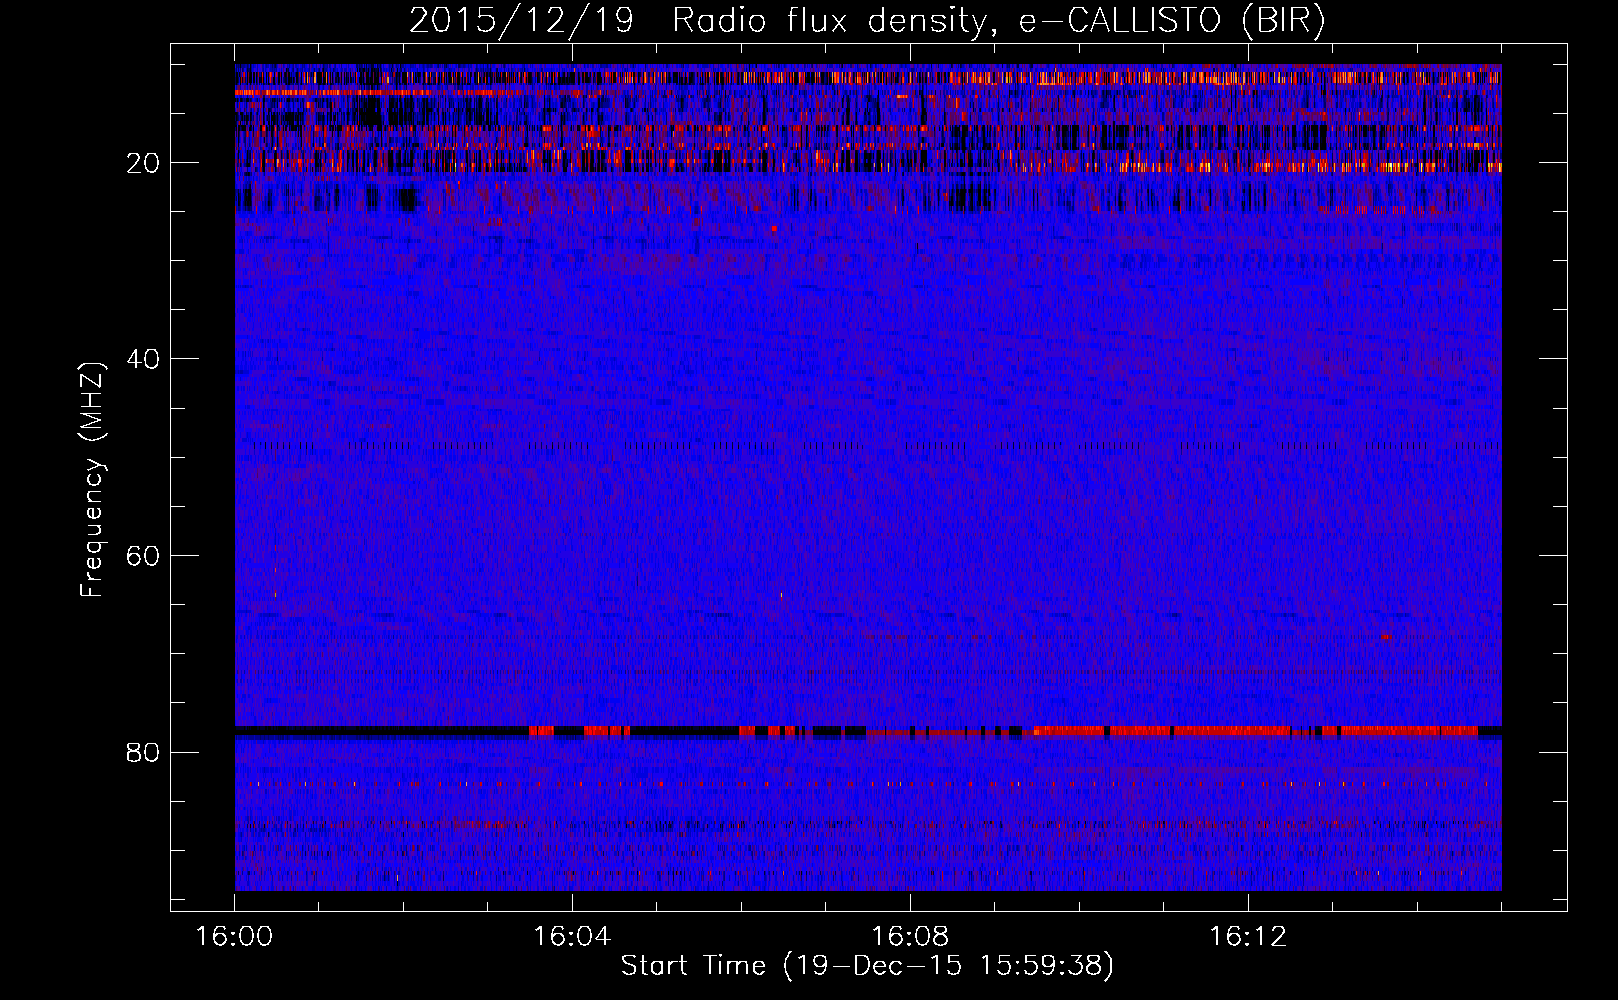This screenshot has width=1618, height=1000.
Task: Click the 80 MHz frequency tick label
Action: 143,752
